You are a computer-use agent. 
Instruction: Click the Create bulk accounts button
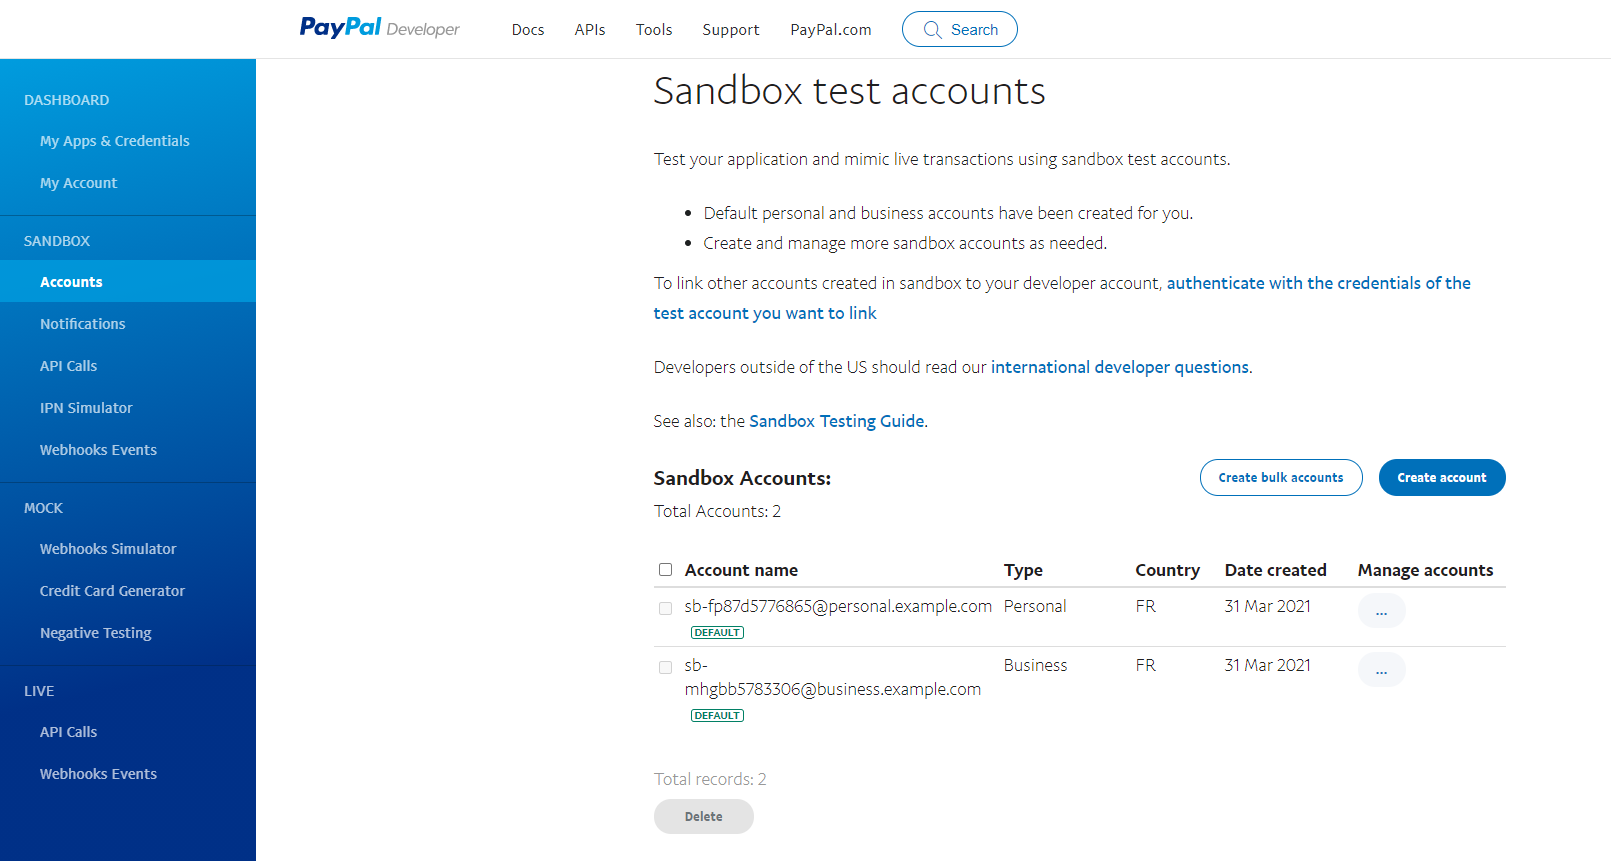pyautogui.click(x=1280, y=478)
